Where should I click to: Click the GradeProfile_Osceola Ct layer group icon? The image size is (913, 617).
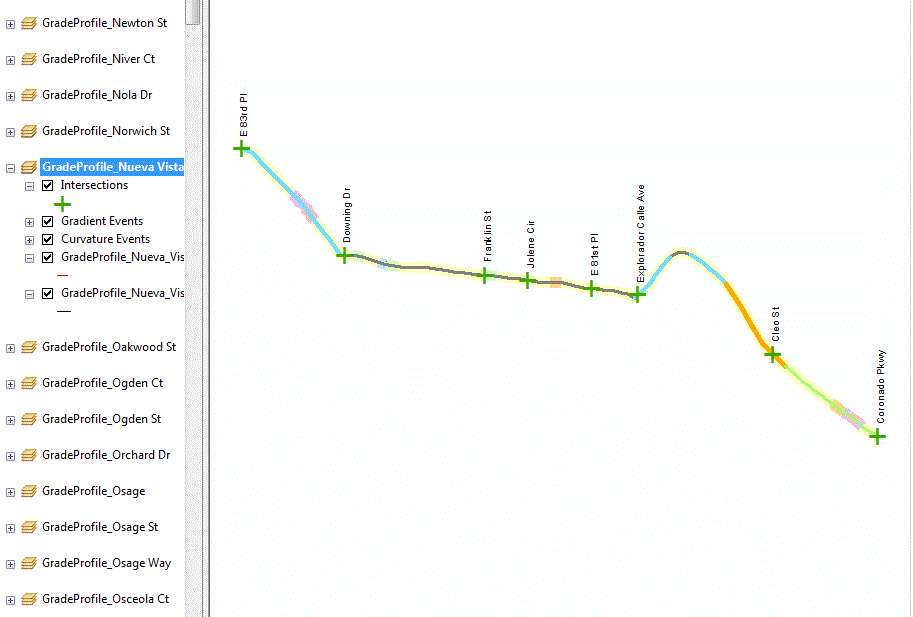[x=29, y=600]
